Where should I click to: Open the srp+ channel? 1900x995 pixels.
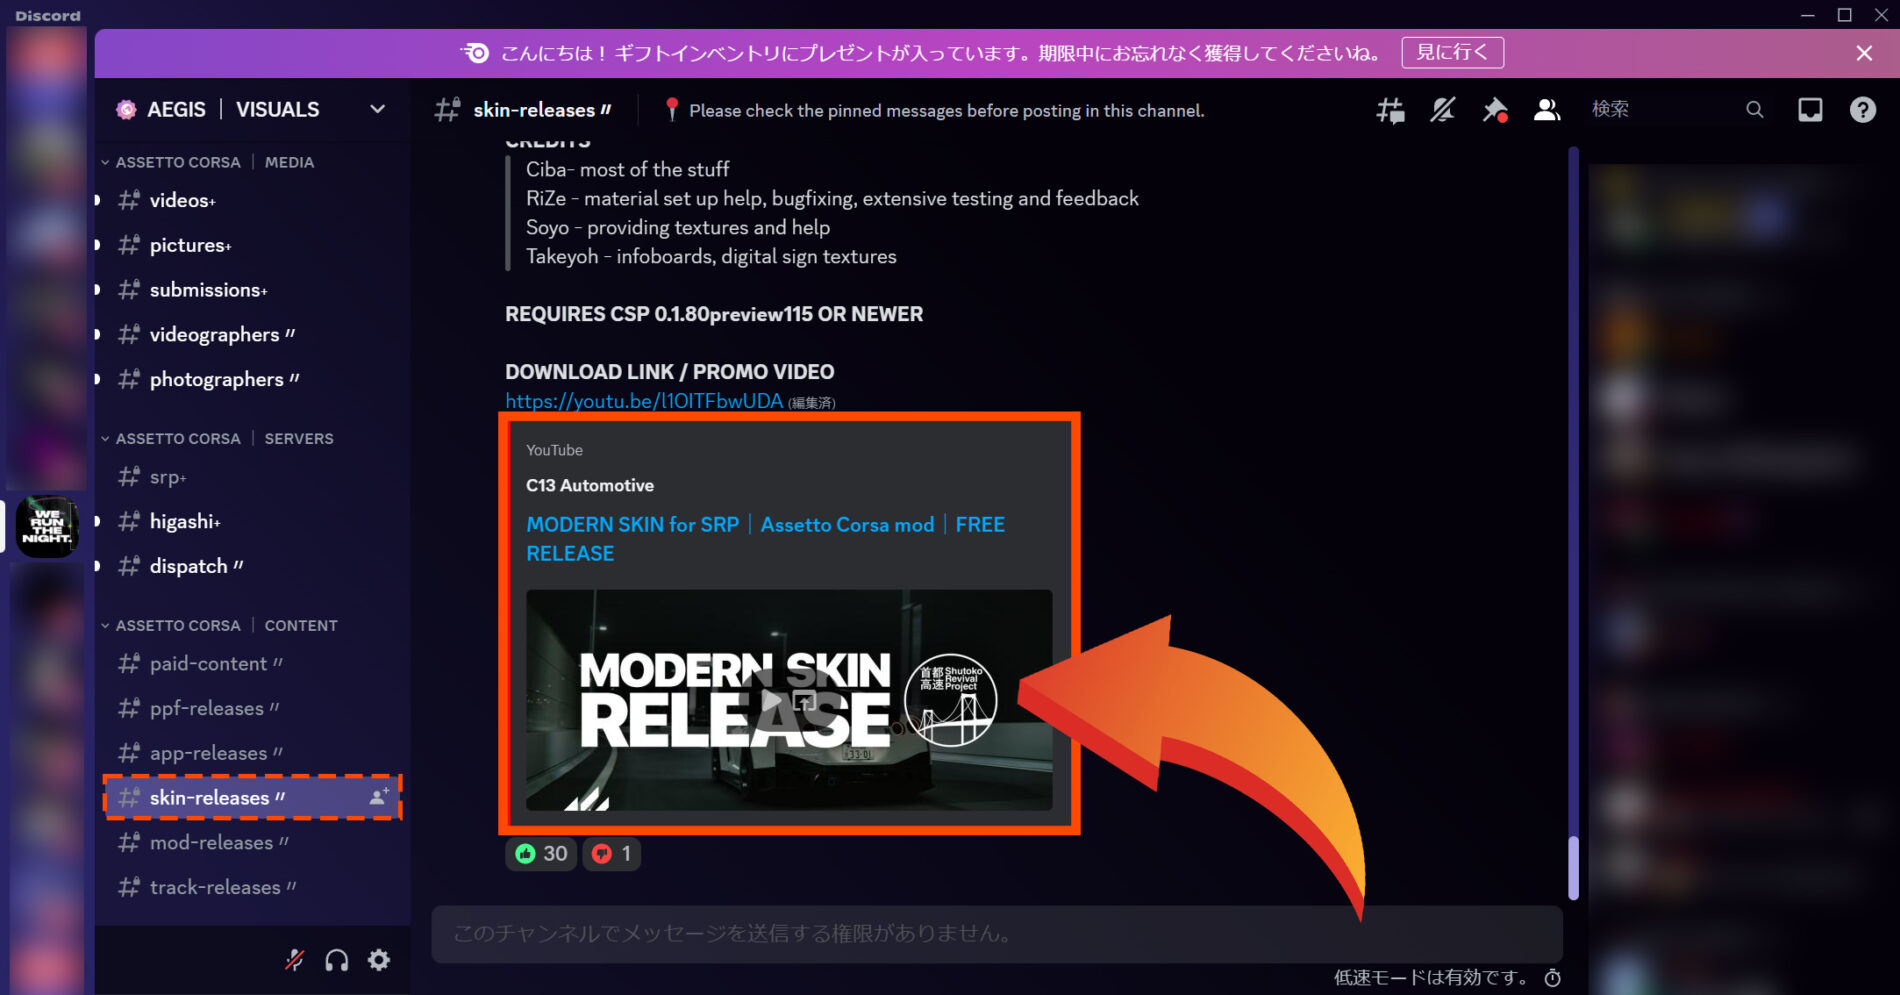[252, 477]
